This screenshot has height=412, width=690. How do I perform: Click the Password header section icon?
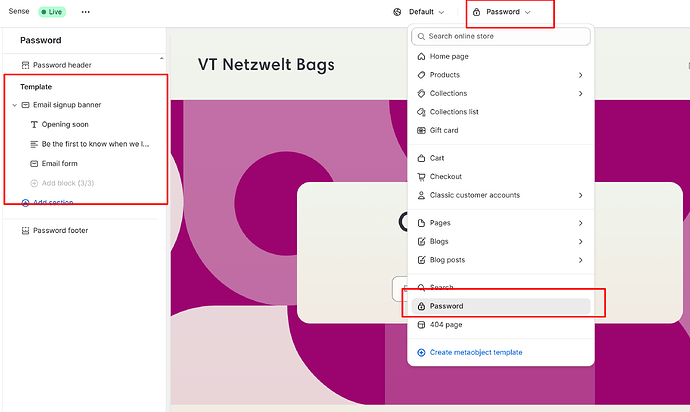tap(25, 65)
